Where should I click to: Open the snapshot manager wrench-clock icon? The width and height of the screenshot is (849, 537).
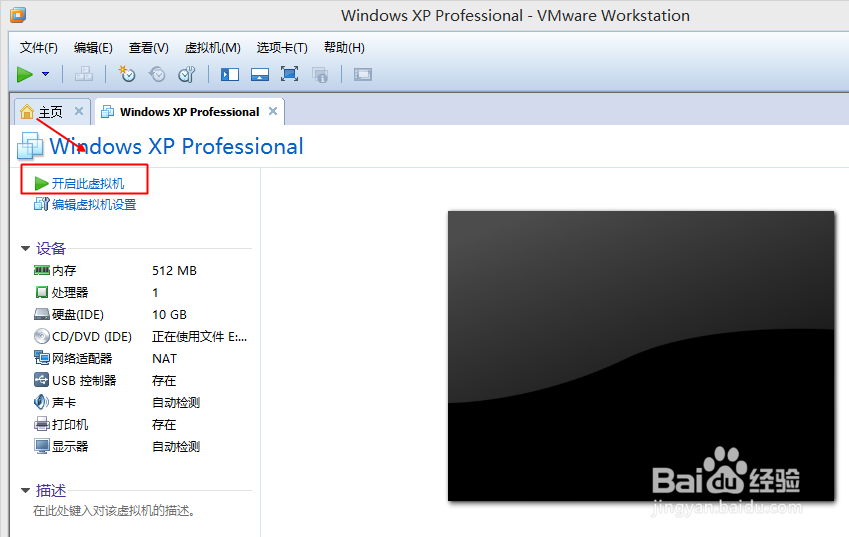click(x=187, y=74)
